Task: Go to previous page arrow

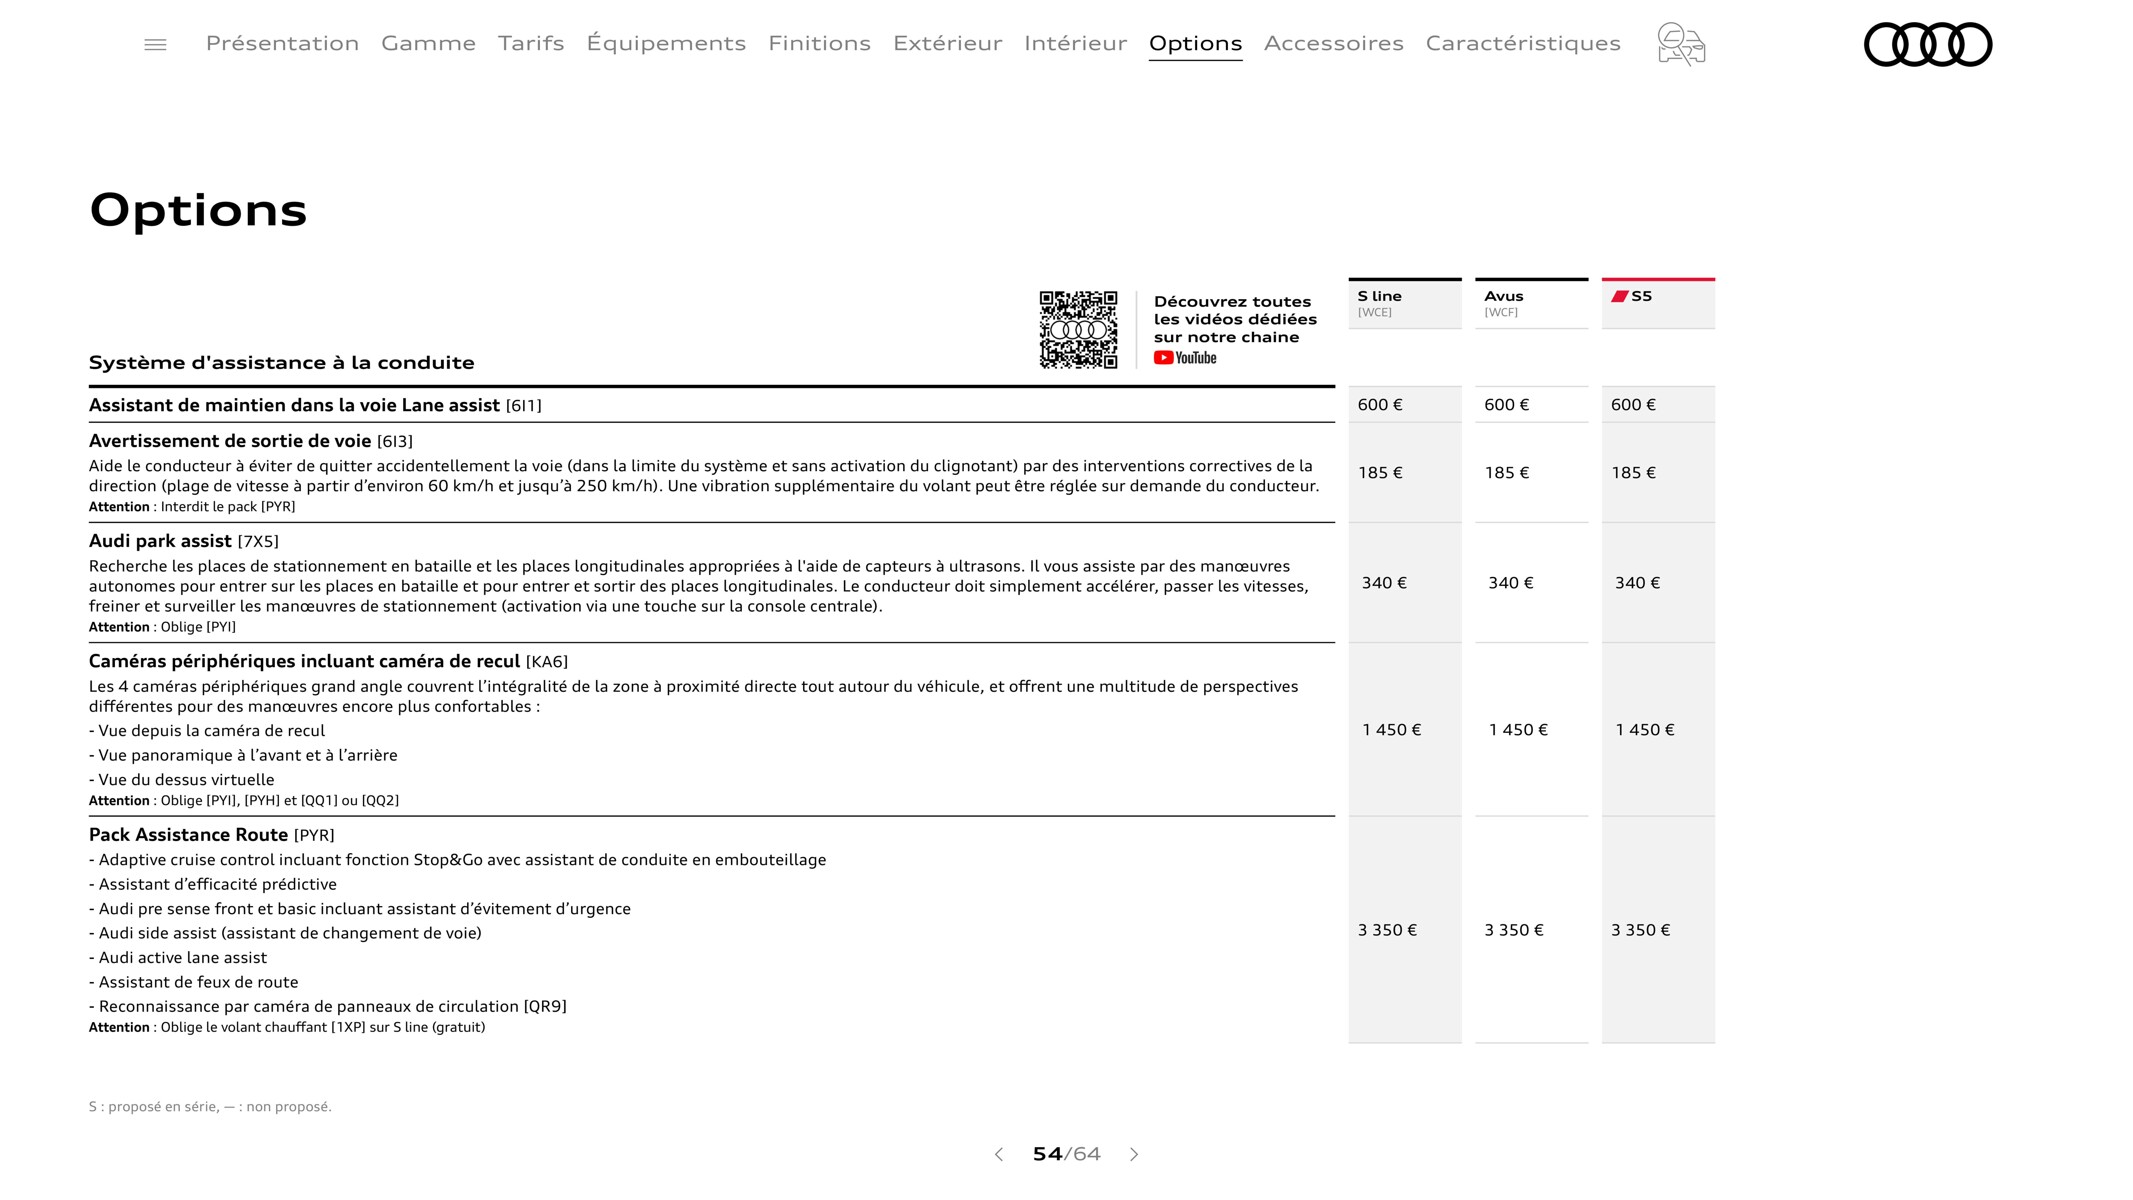Action: tap(998, 1154)
